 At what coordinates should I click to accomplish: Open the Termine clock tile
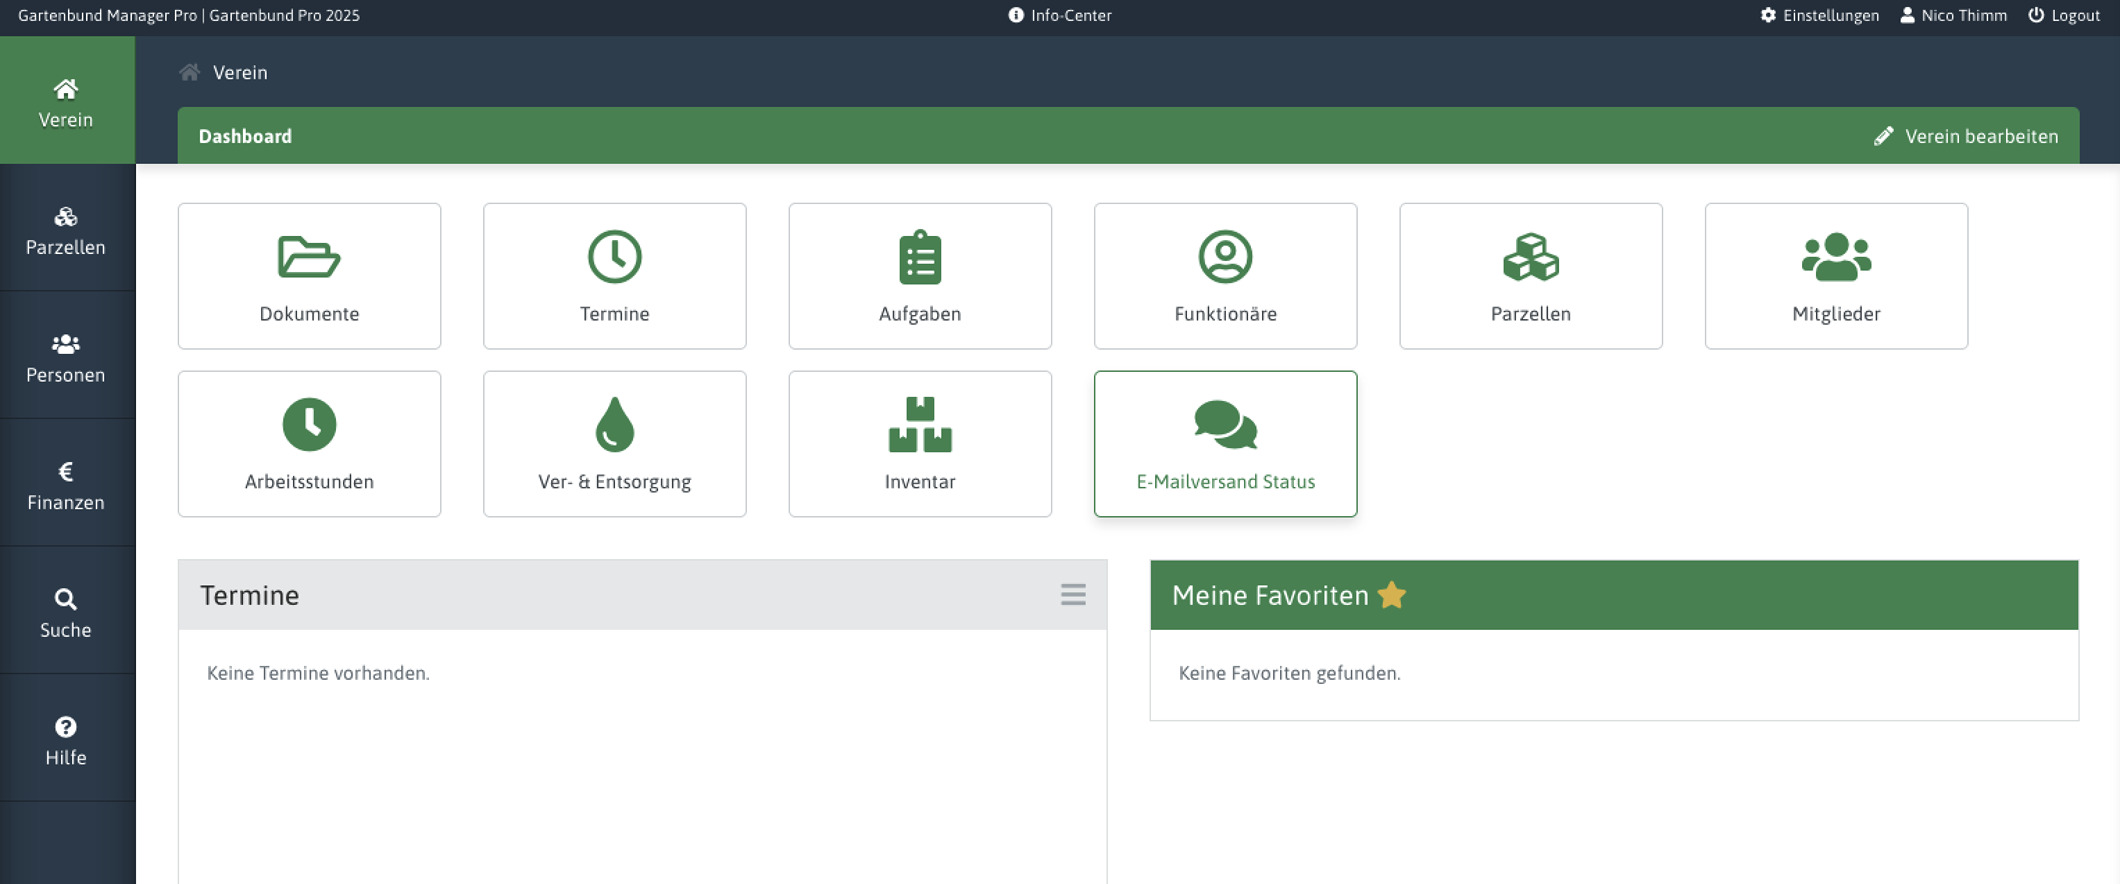(x=614, y=276)
